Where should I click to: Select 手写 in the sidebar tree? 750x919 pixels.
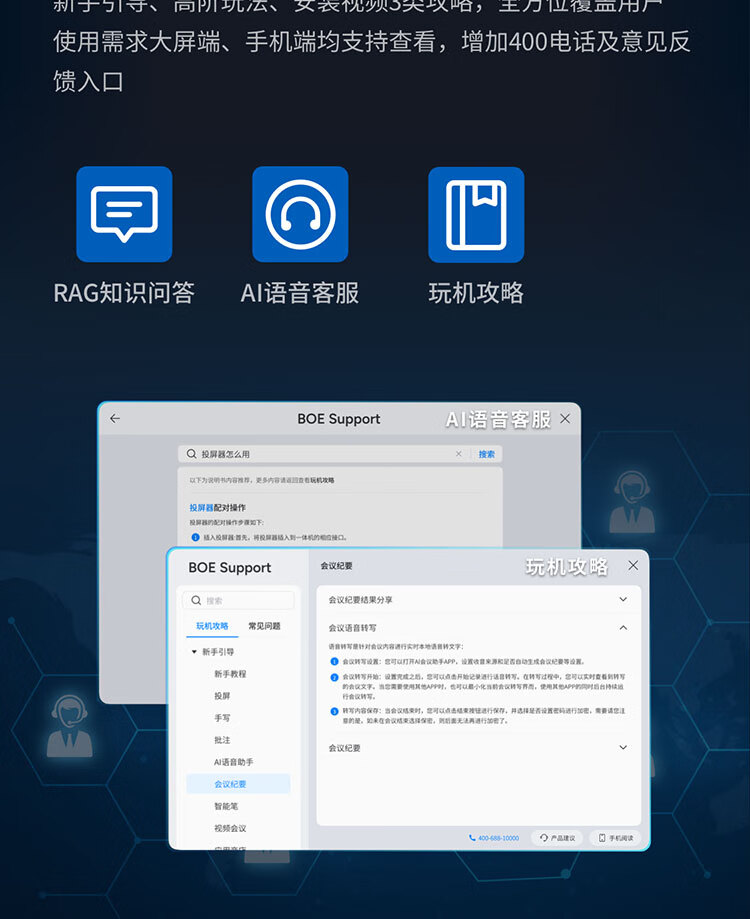click(222, 718)
